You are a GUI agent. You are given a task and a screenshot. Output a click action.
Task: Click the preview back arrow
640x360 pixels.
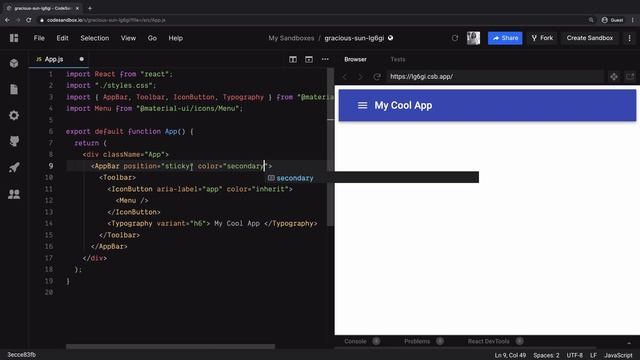pos(345,77)
